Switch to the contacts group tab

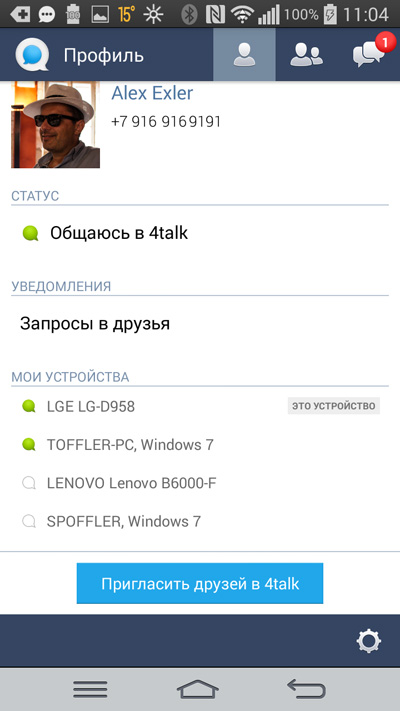[x=306, y=55]
